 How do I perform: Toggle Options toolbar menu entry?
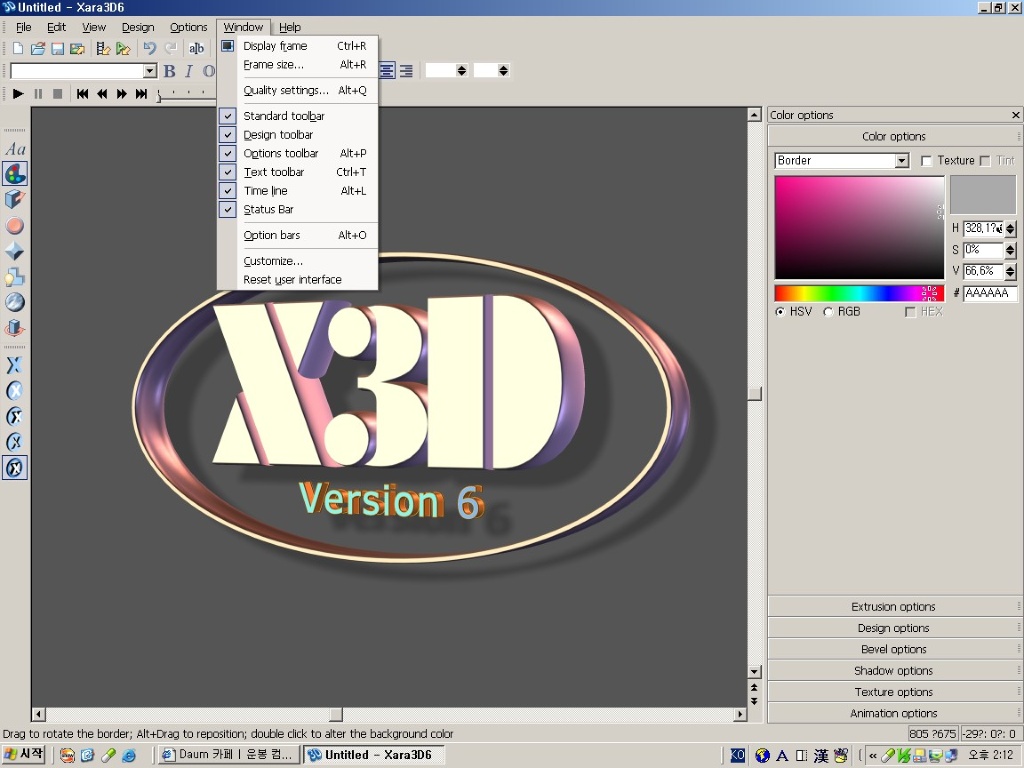(x=298, y=153)
